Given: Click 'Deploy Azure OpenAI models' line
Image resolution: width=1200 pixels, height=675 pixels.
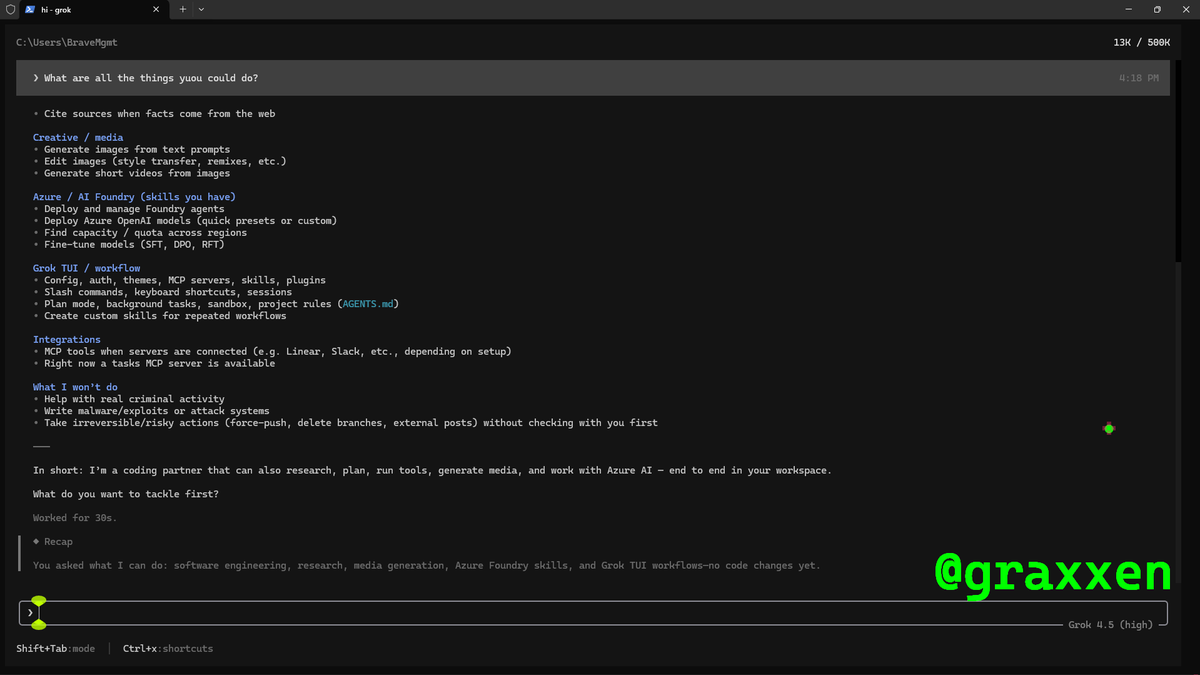Looking at the screenshot, I should point(190,221).
